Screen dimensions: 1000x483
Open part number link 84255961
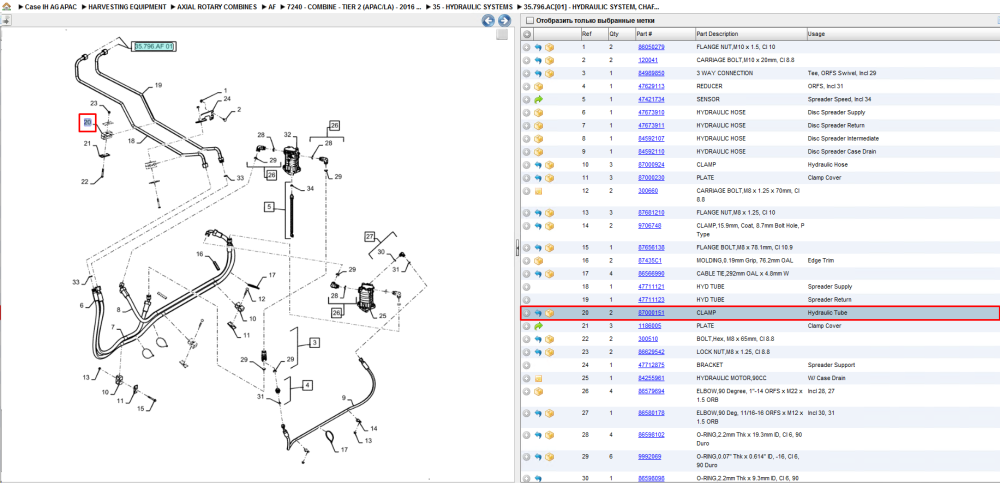(x=651, y=378)
